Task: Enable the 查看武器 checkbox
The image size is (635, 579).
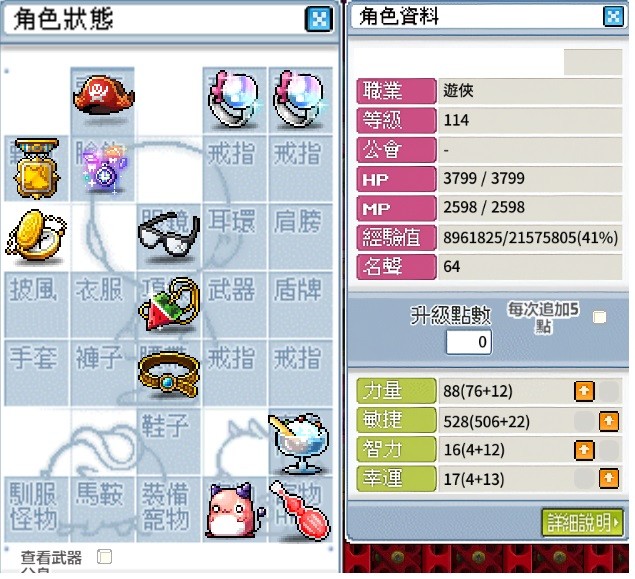Action: tap(104, 557)
